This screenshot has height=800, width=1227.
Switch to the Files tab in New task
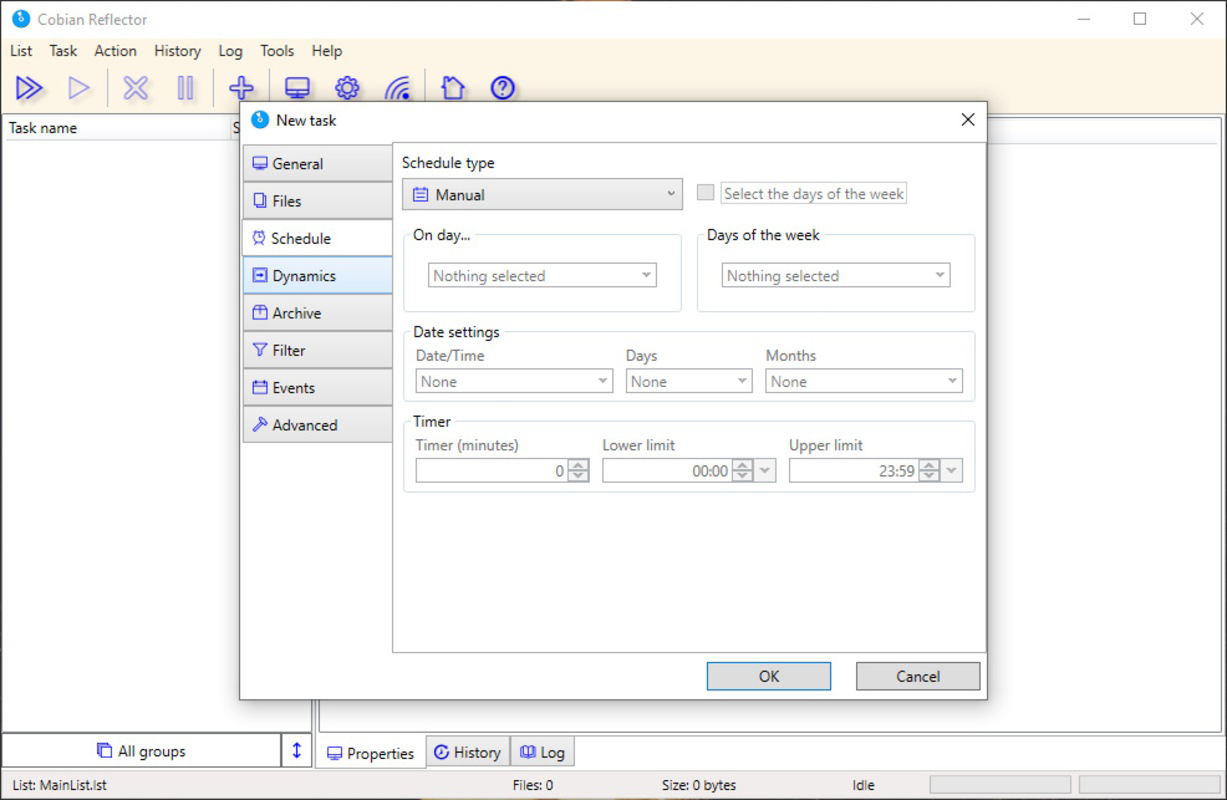(317, 201)
